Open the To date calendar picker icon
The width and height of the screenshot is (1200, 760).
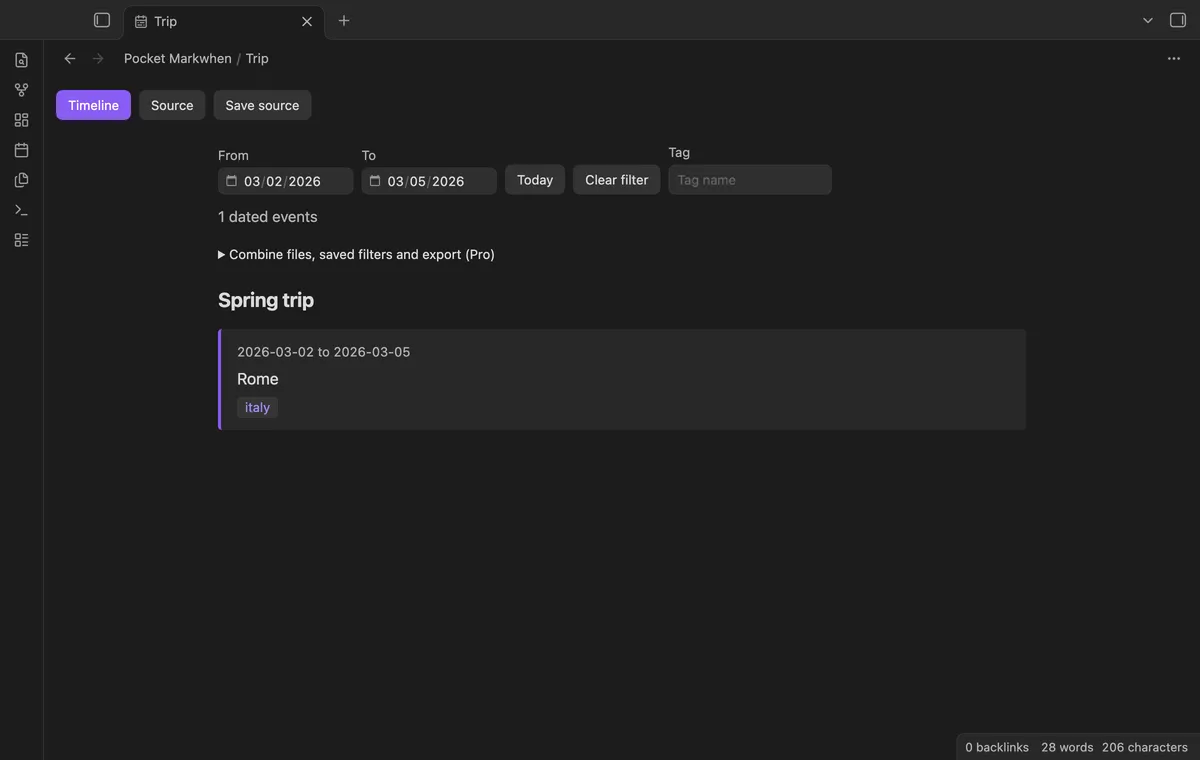[x=375, y=181]
